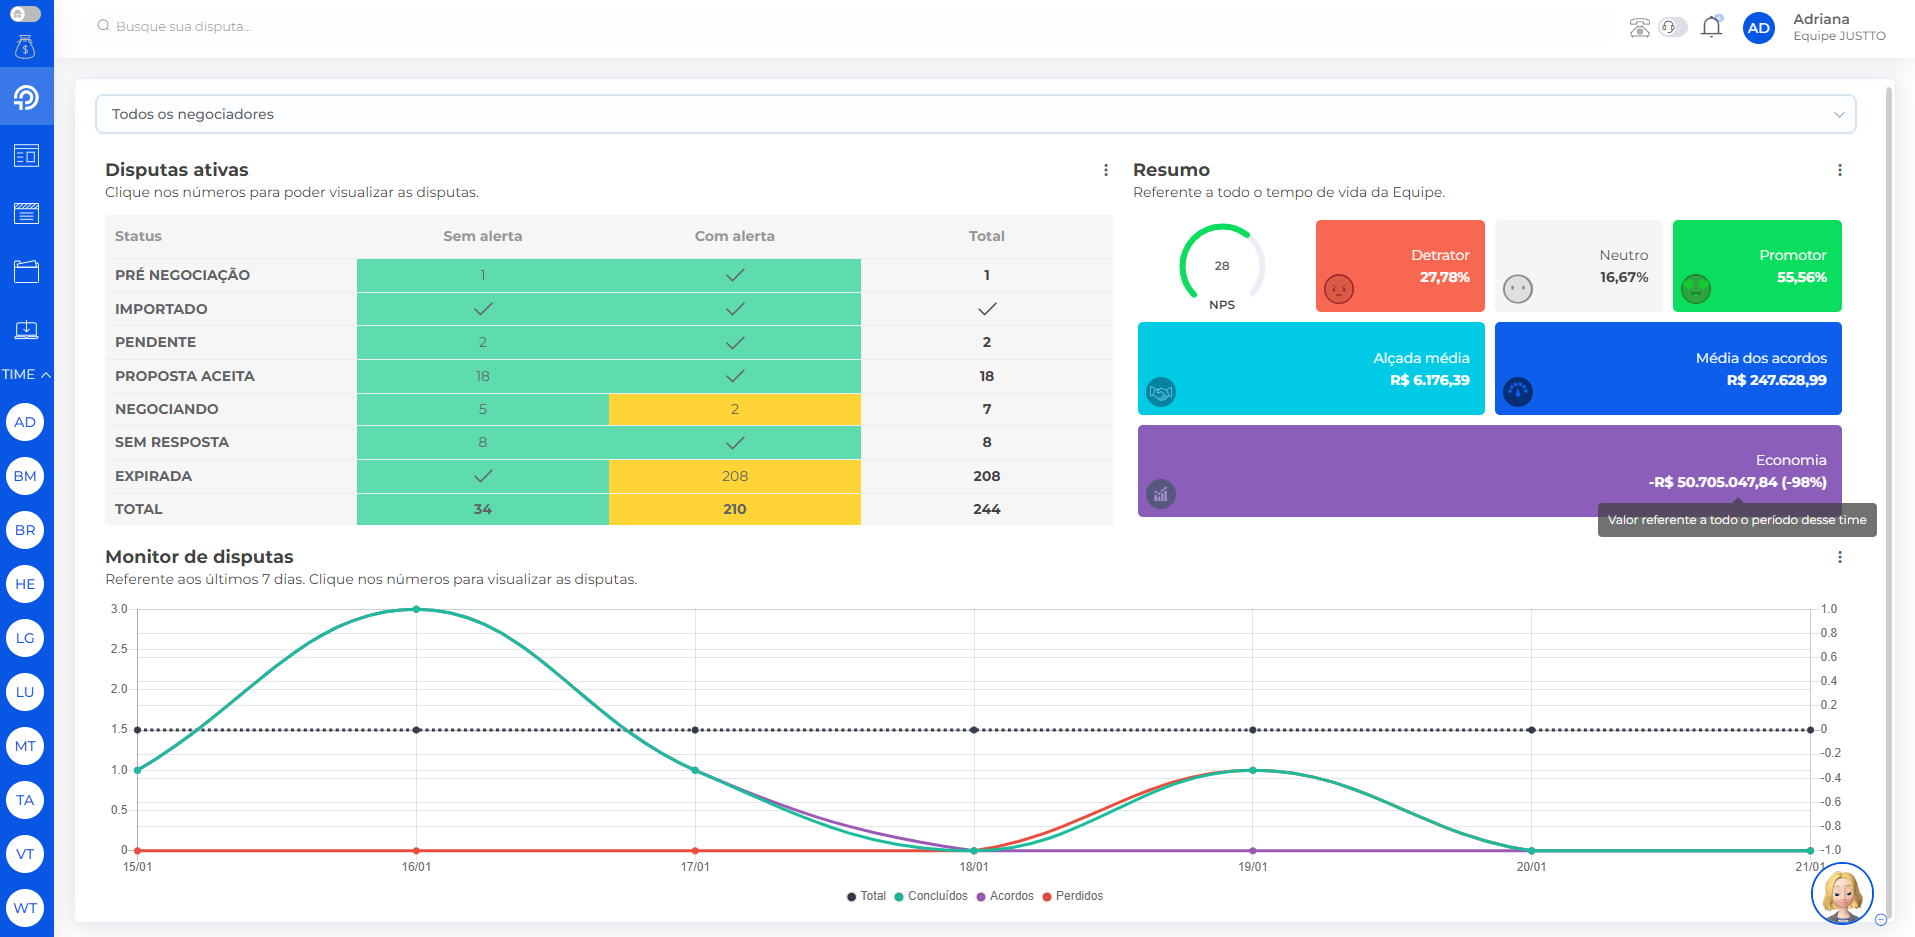
Task: Open the Todos os negociadores dropdown
Action: 975,114
